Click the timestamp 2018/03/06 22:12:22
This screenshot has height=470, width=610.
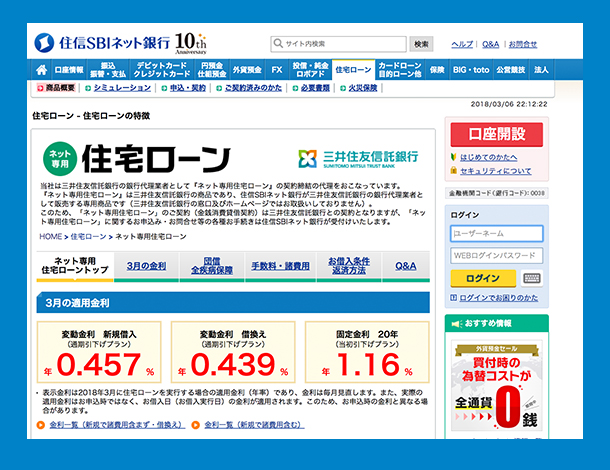click(509, 104)
